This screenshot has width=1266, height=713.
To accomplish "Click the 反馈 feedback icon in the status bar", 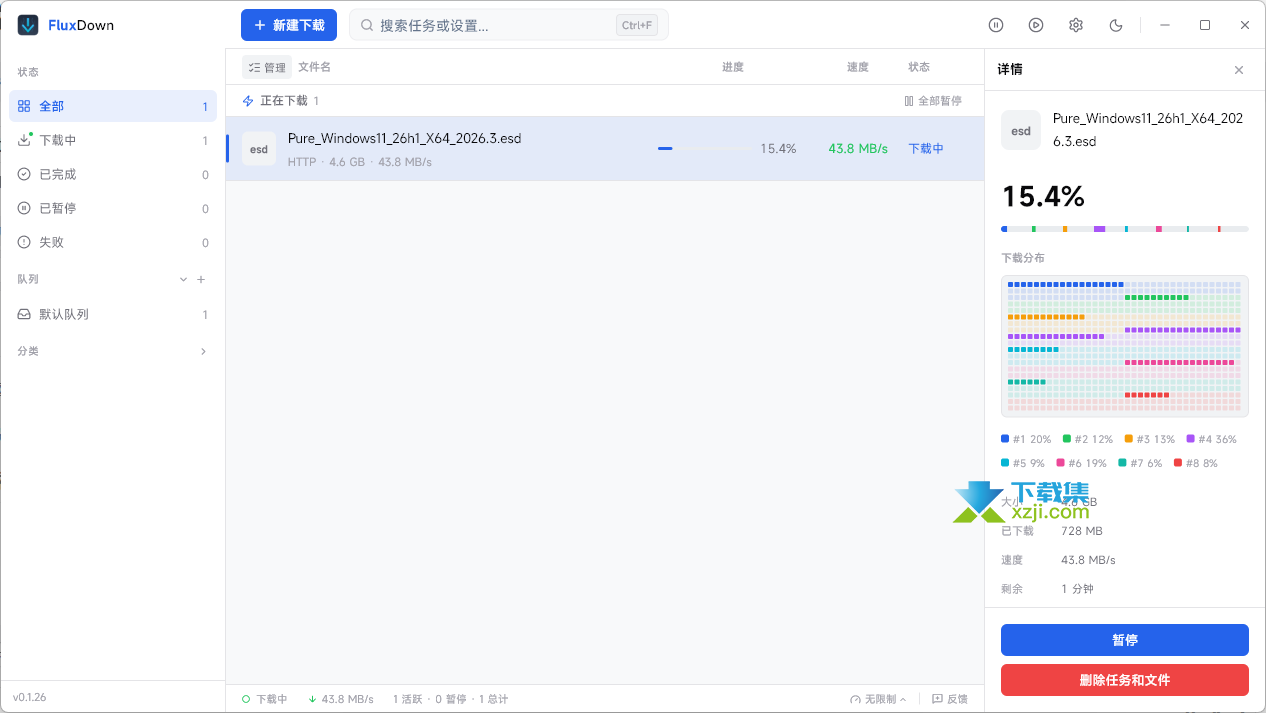I will coord(937,699).
